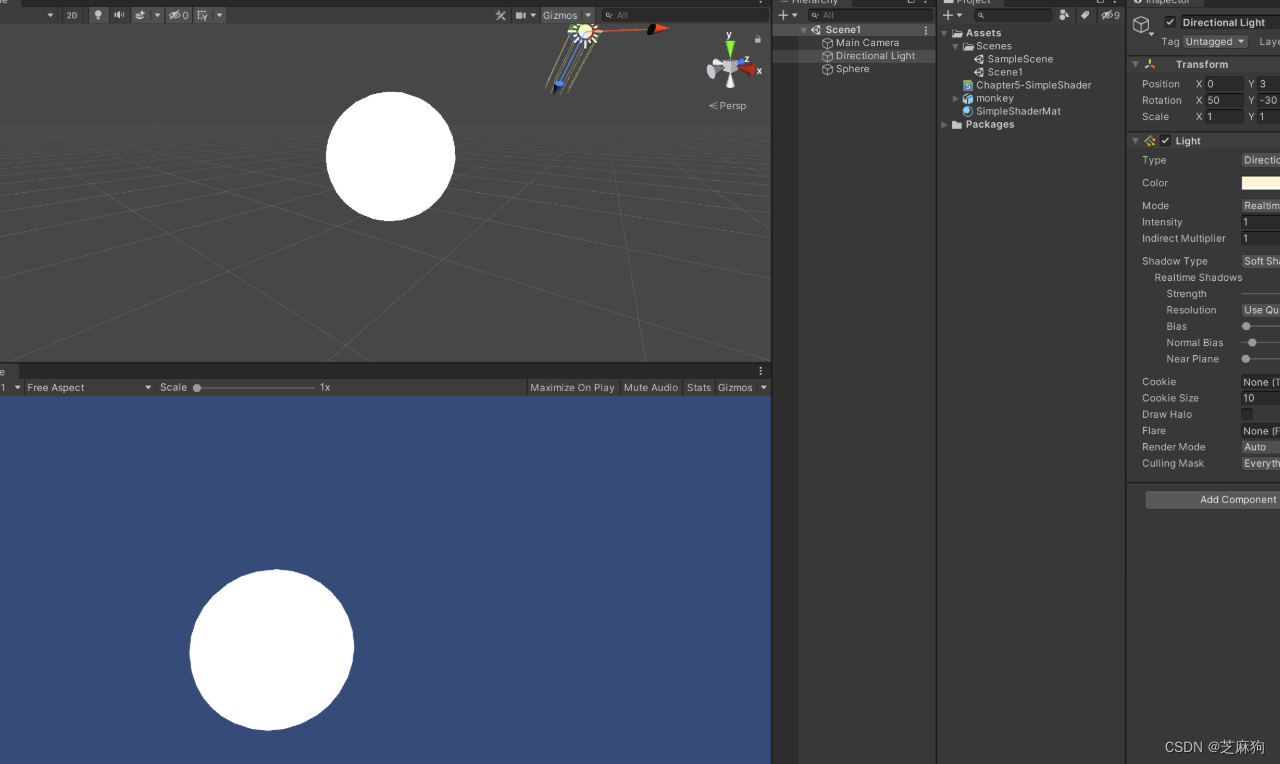This screenshot has width=1280, height=764.
Task: Toggle 2D view in the Scene toolbar
Action: point(71,14)
